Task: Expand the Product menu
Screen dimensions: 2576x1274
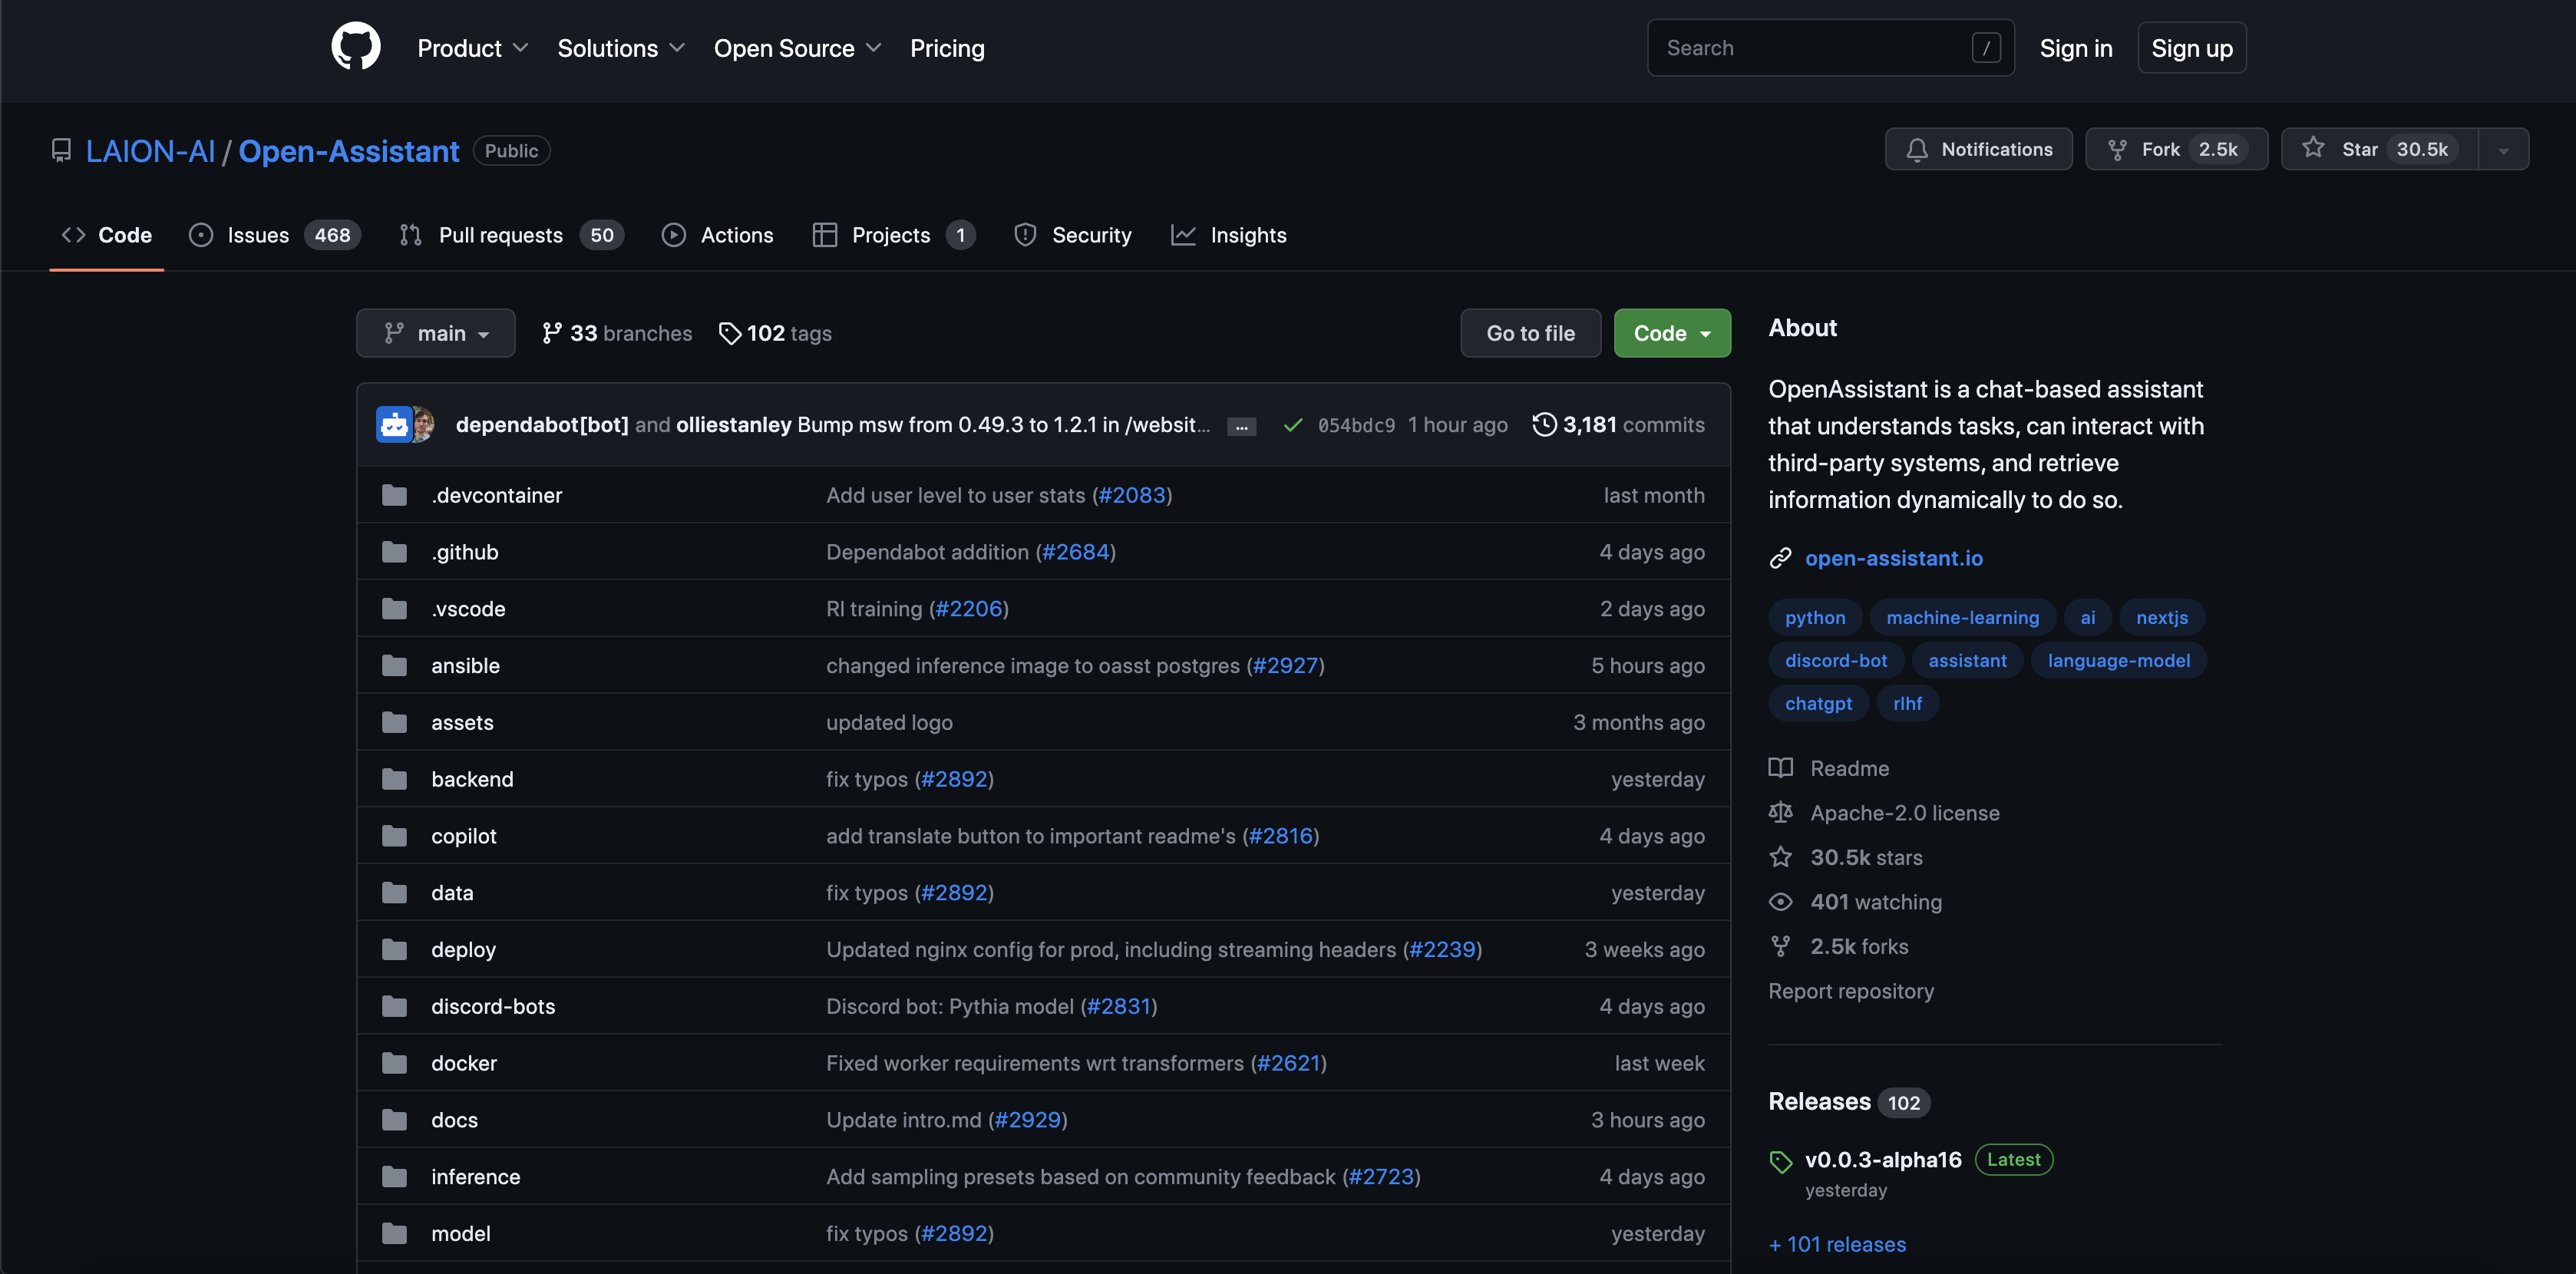Action: [473, 48]
